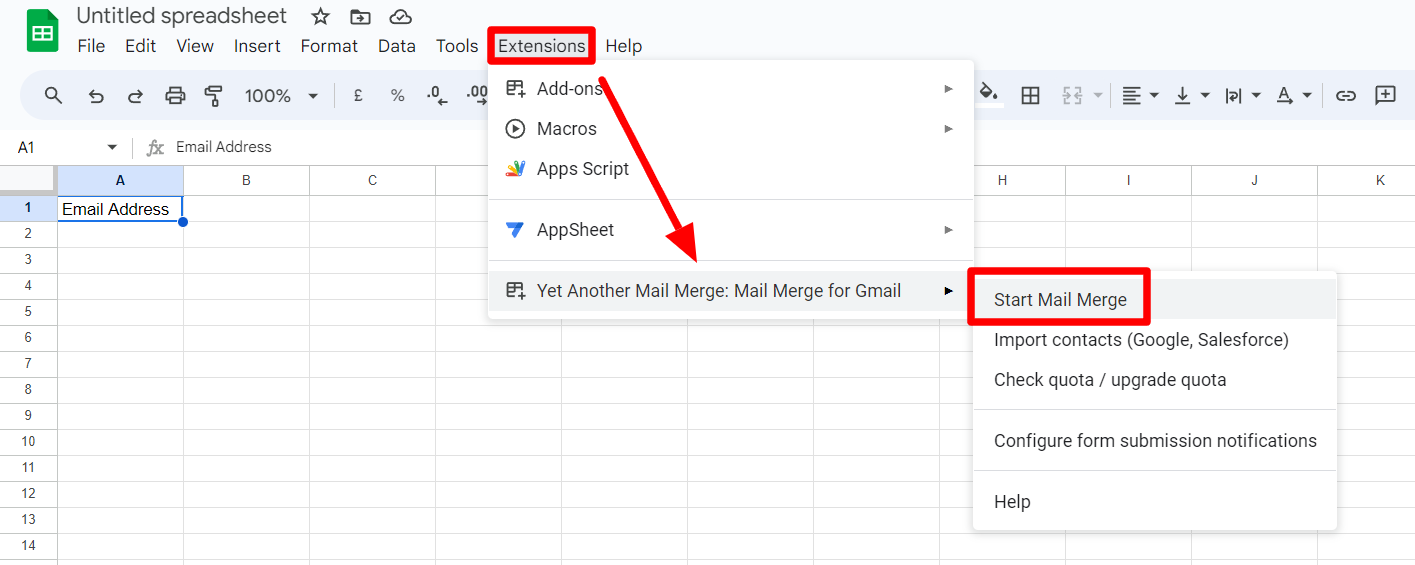Choose Start Mail Merge
1415x565 pixels.
pyautogui.click(x=1155, y=299)
